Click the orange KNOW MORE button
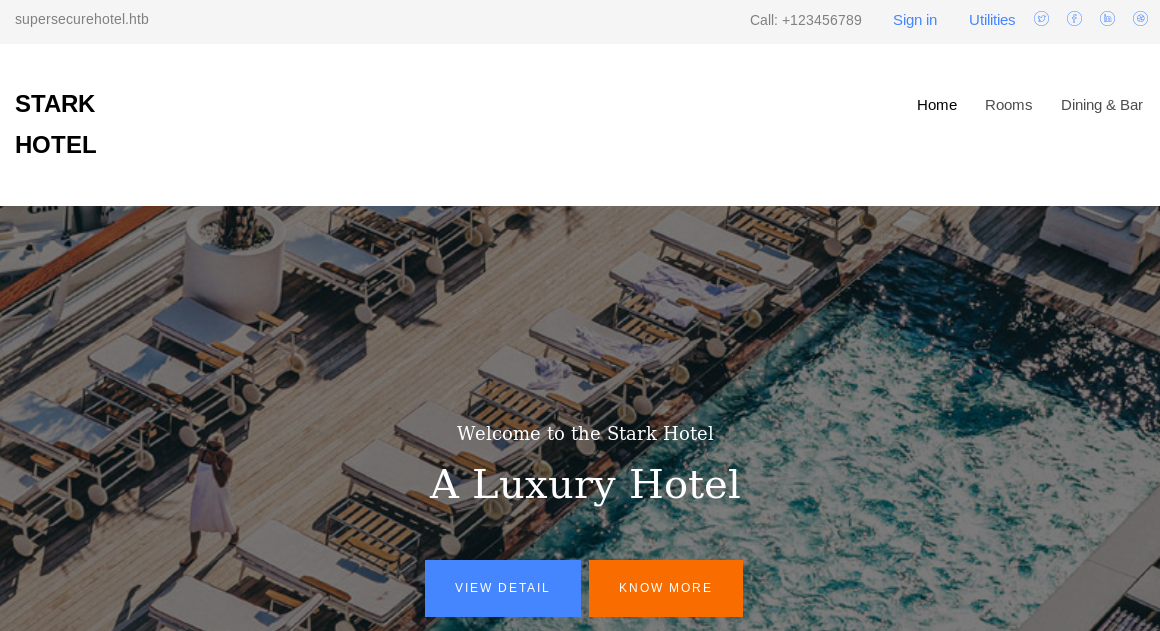Screen dimensions: 1160x631 [665, 588]
